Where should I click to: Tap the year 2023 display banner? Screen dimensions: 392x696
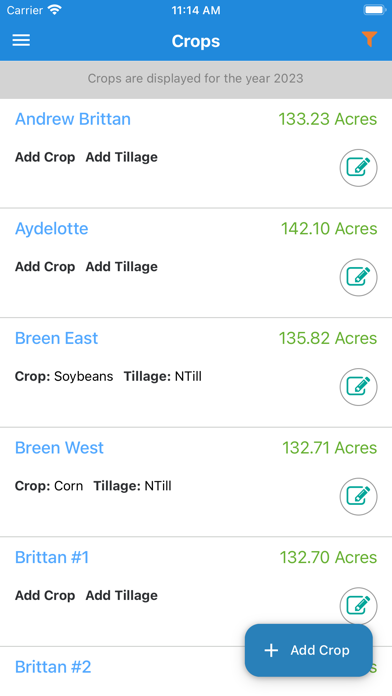click(196, 79)
